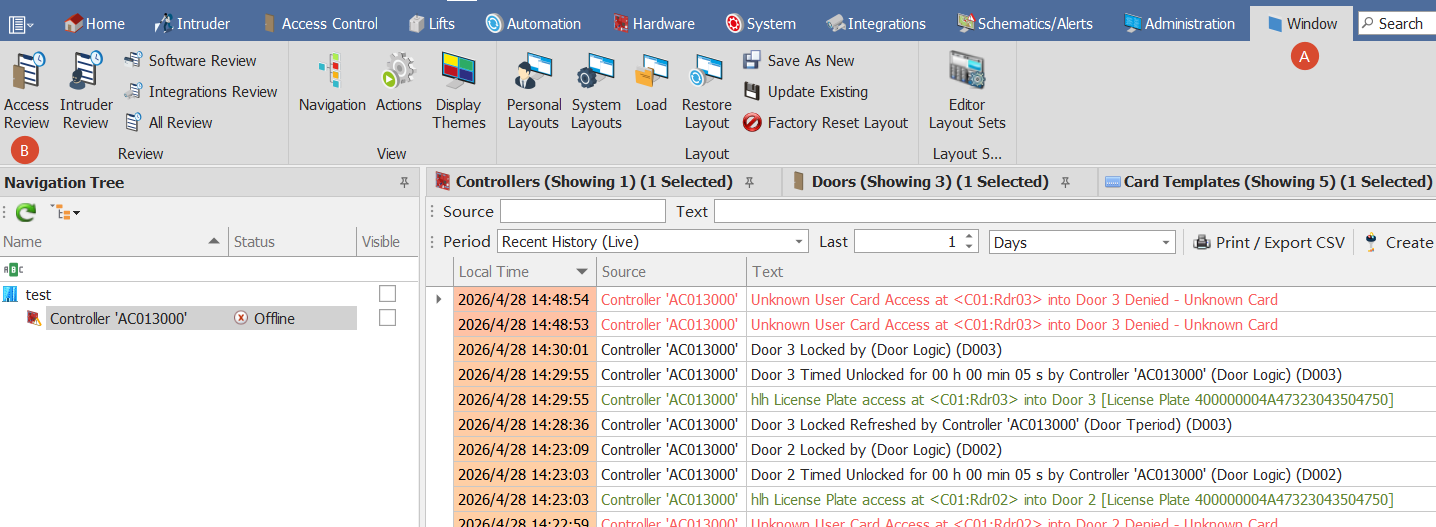Select the test site tree node
The width and height of the screenshot is (1436, 527).
tap(38, 294)
